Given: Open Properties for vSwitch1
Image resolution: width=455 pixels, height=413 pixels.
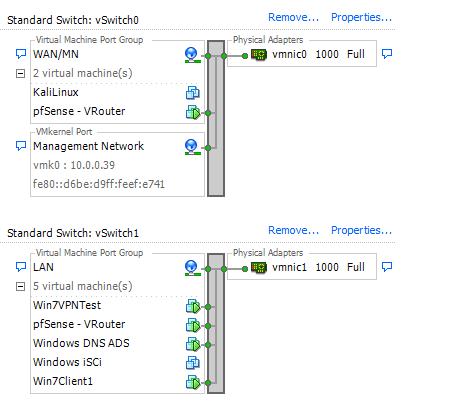Looking at the screenshot, I should pyautogui.click(x=361, y=230).
